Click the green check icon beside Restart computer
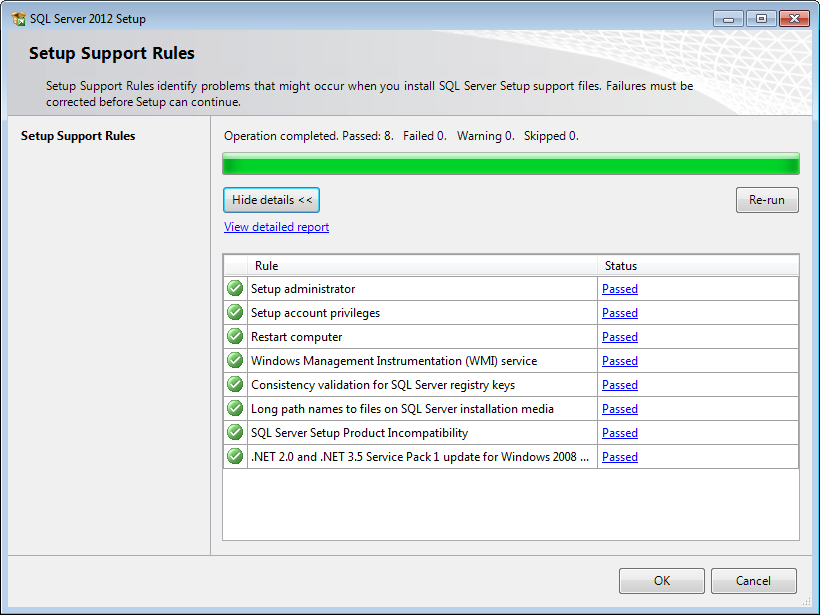 [234, 336]
